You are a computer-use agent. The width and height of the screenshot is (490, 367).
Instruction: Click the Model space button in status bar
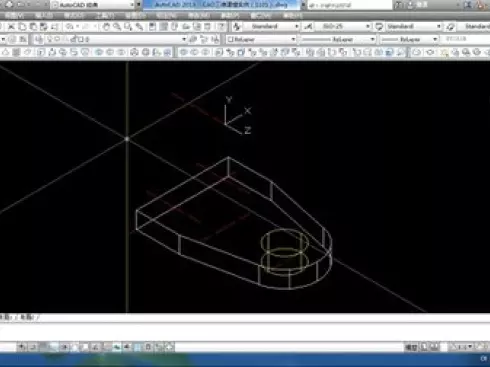click(411, 347)
